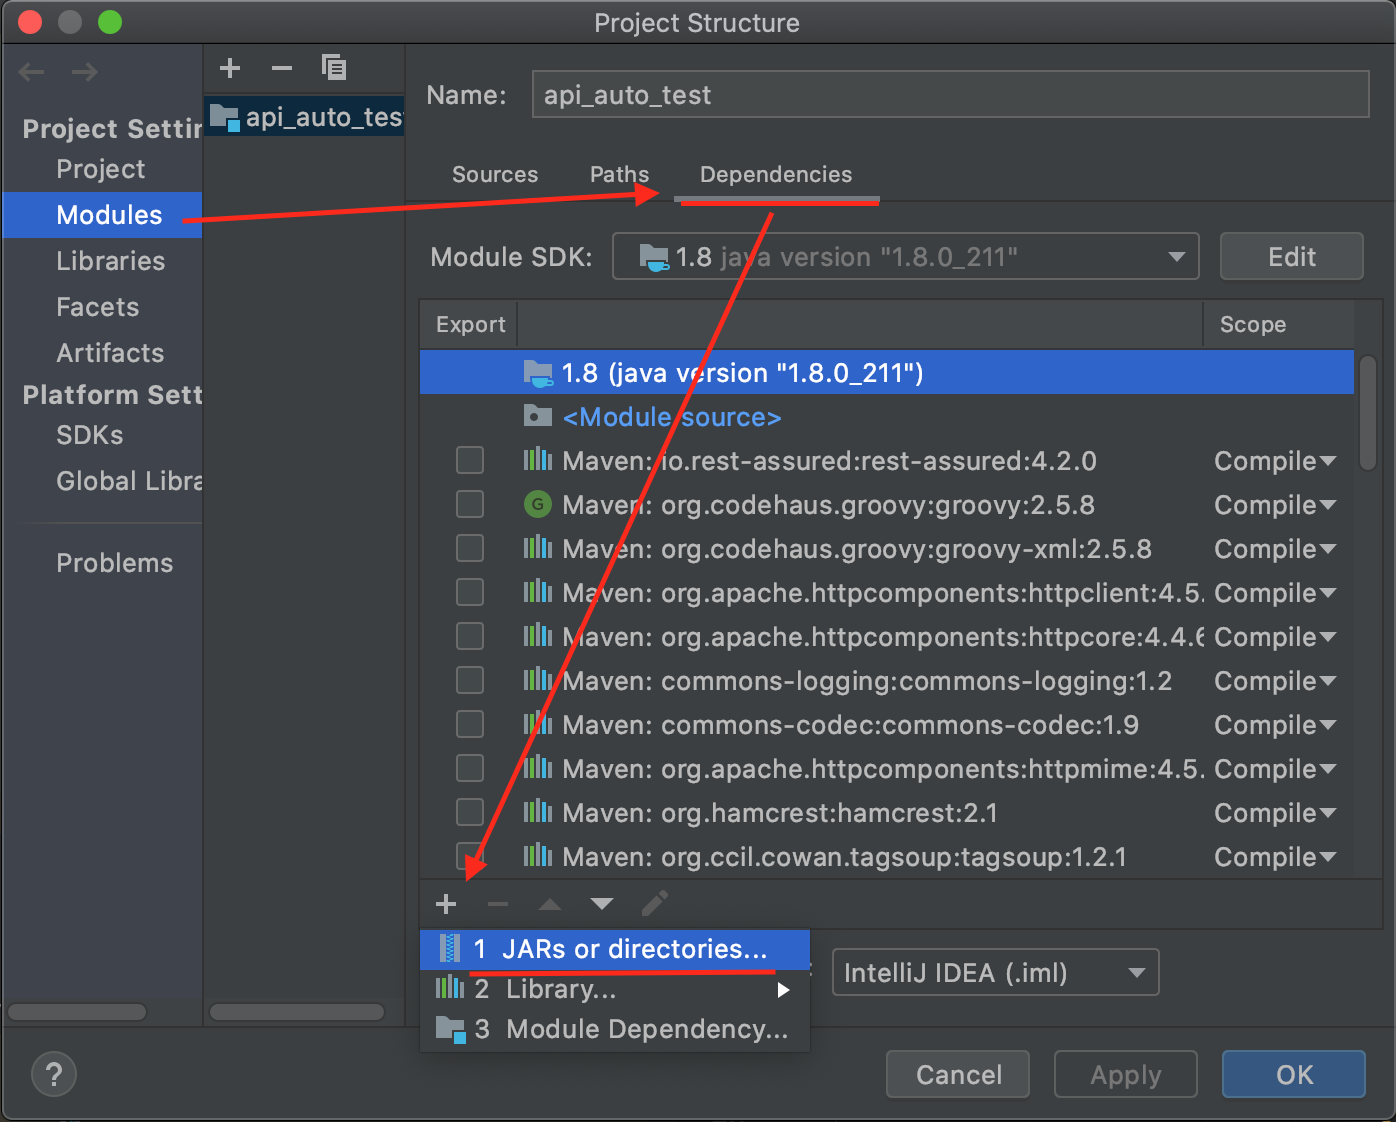Image resolution: width=1396 pixels, height=1122 pixels.
Task: Switch to the Sources tab
Action: [x=495, y=174]
